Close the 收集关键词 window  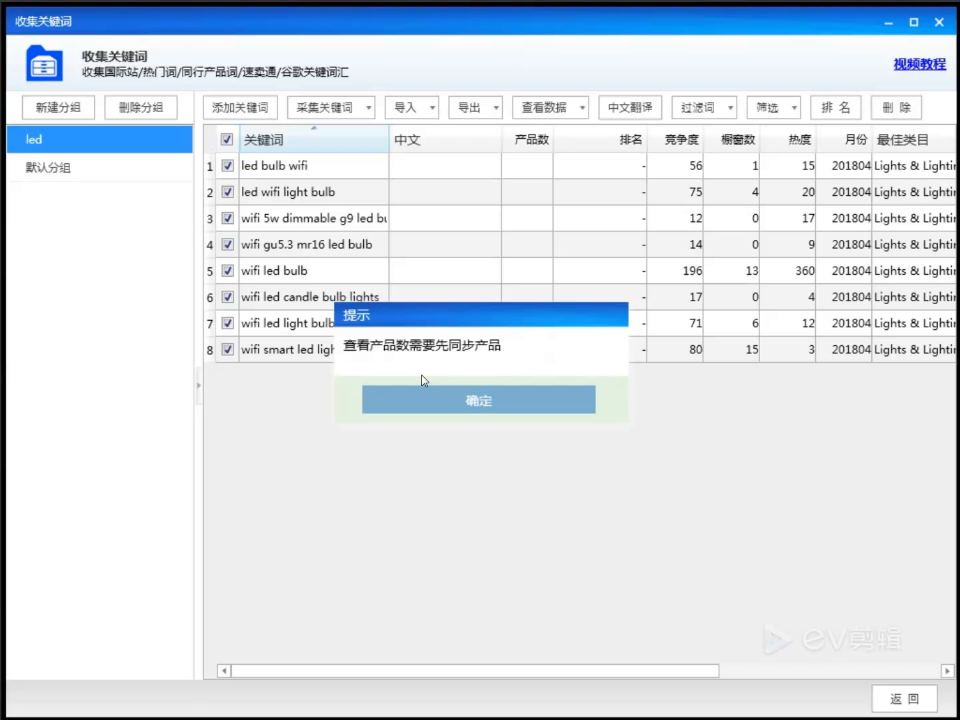point(939,22)
